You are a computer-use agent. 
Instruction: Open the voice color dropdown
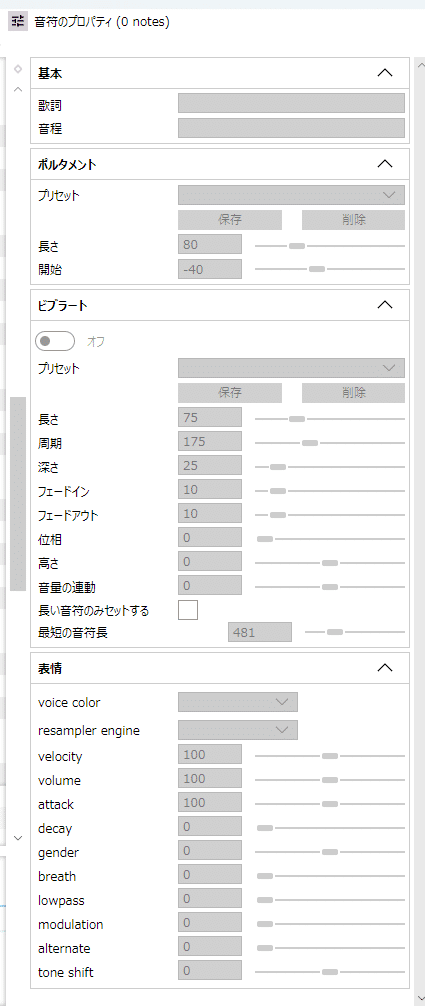(238, 702)
